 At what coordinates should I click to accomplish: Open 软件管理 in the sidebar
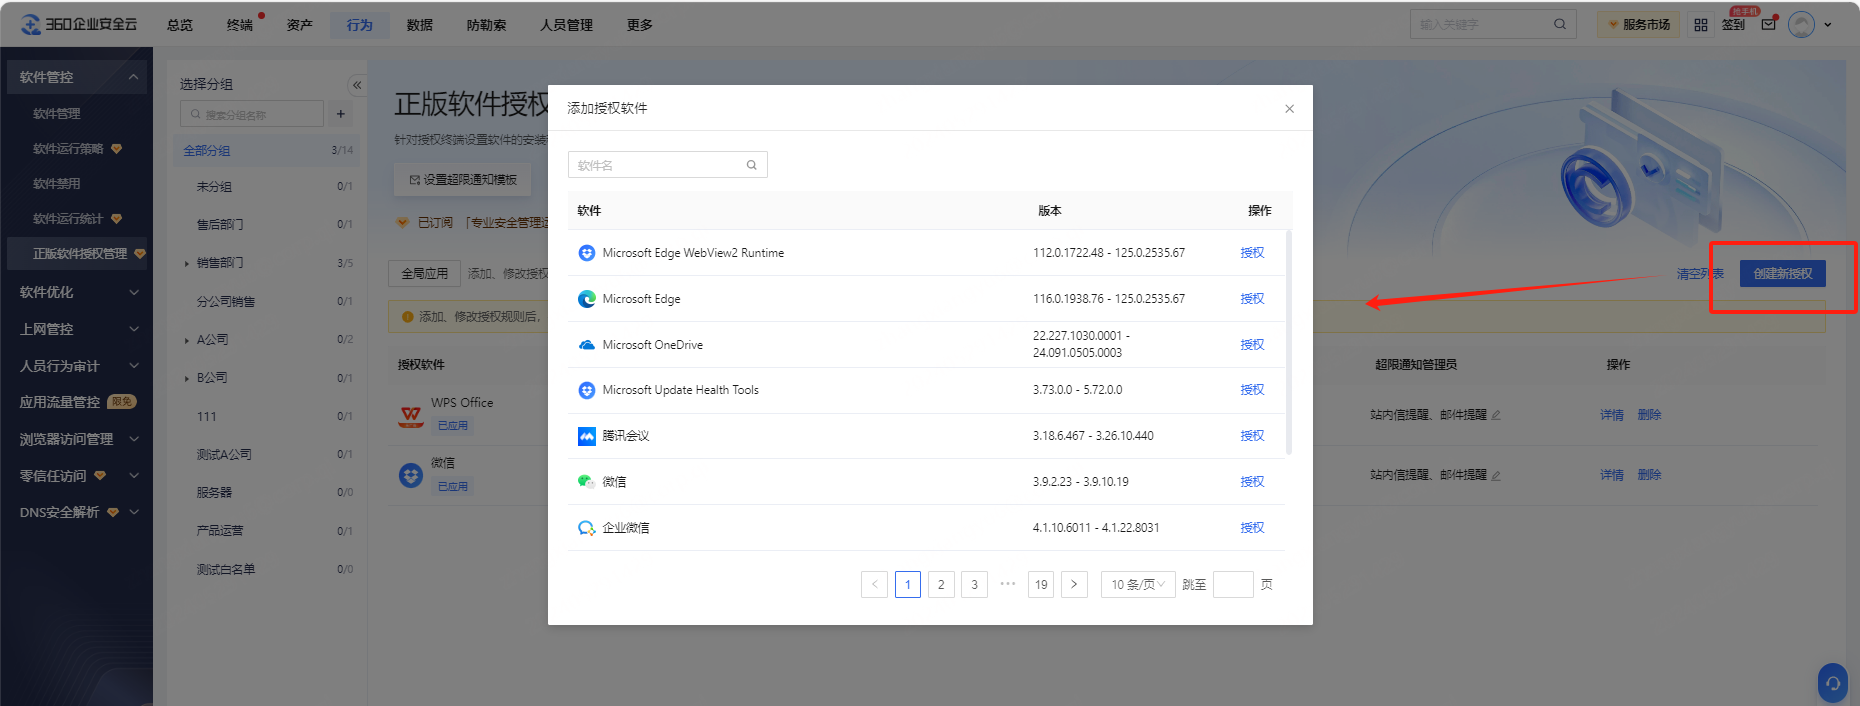pyautogui.click(x=57, y=114)
